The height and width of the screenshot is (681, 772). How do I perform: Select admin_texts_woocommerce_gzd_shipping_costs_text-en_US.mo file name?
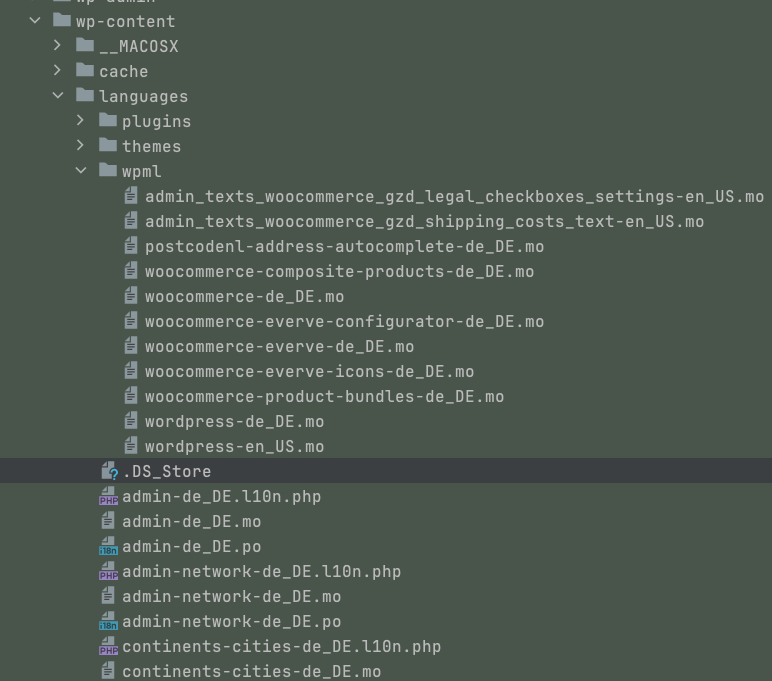coord(424,222)
